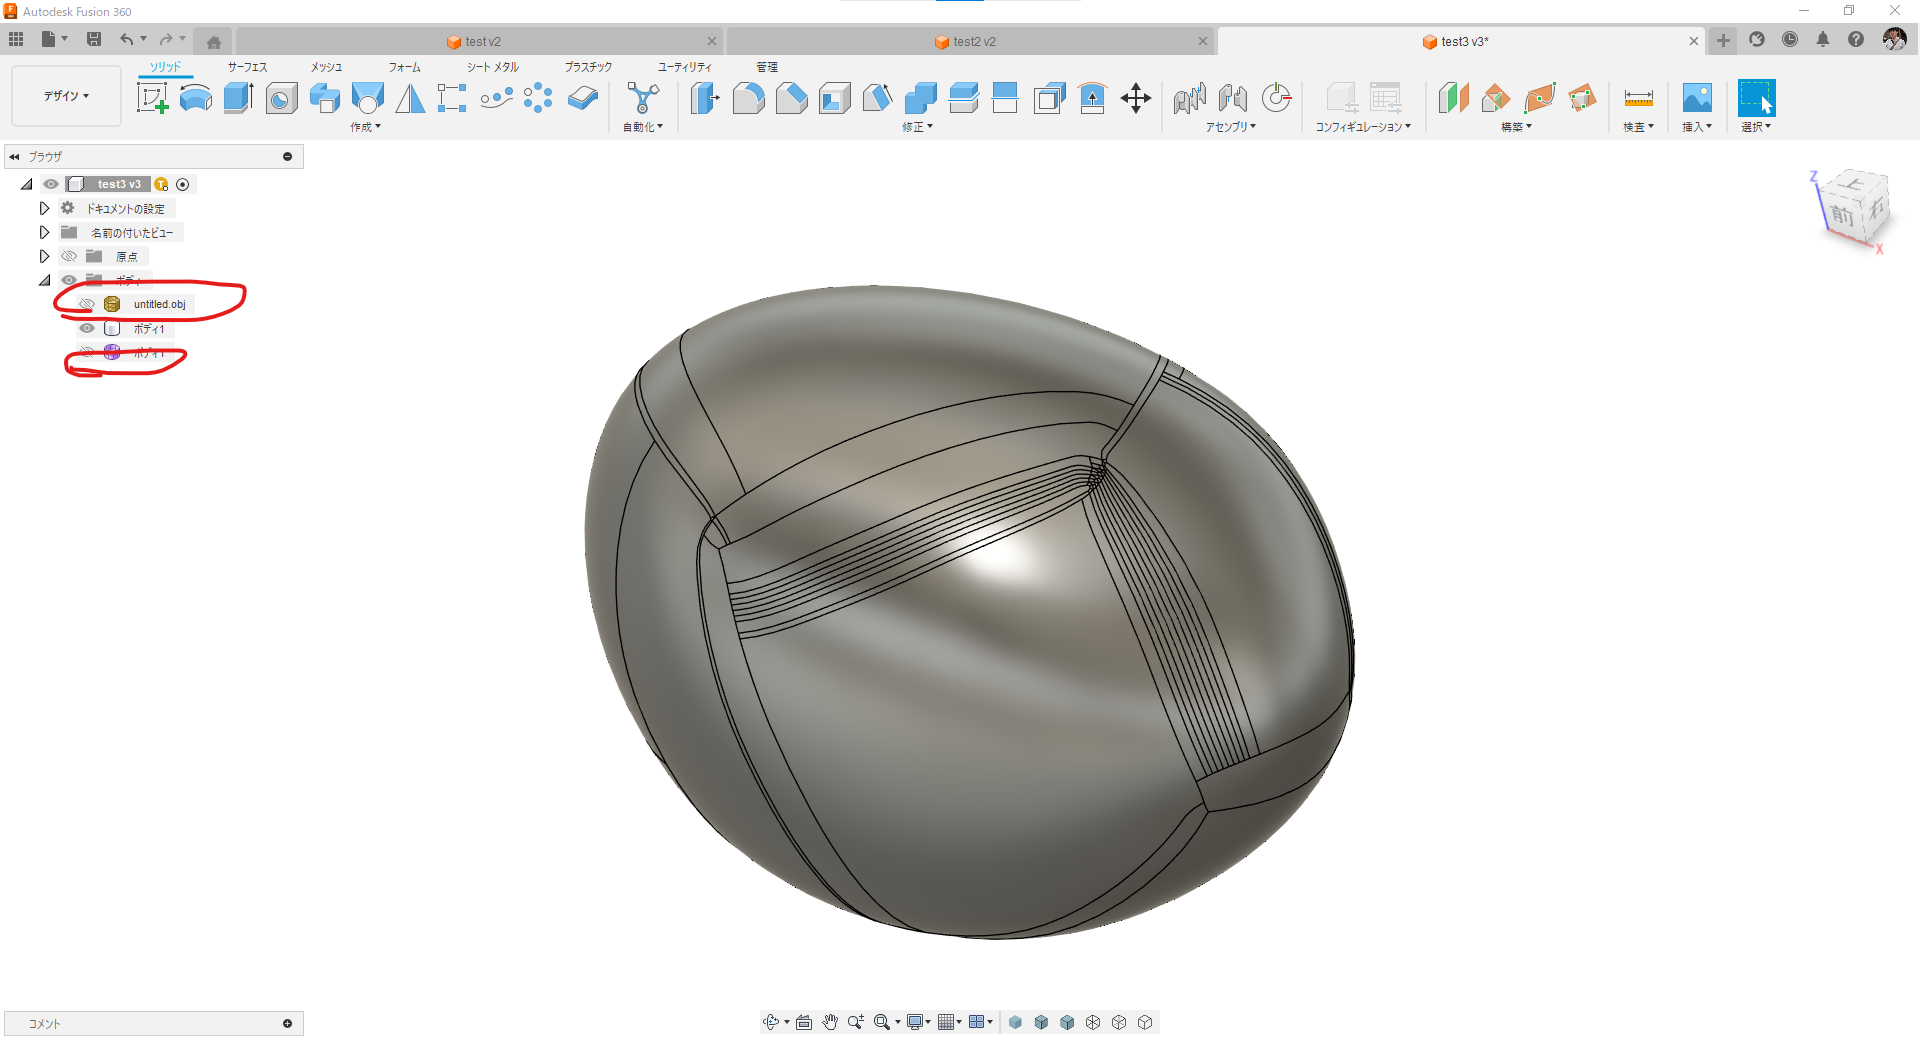The width and height of the screenshot is (1920, 1040).
Task: Open the data panel grid icon
Action: coord(16,39)
